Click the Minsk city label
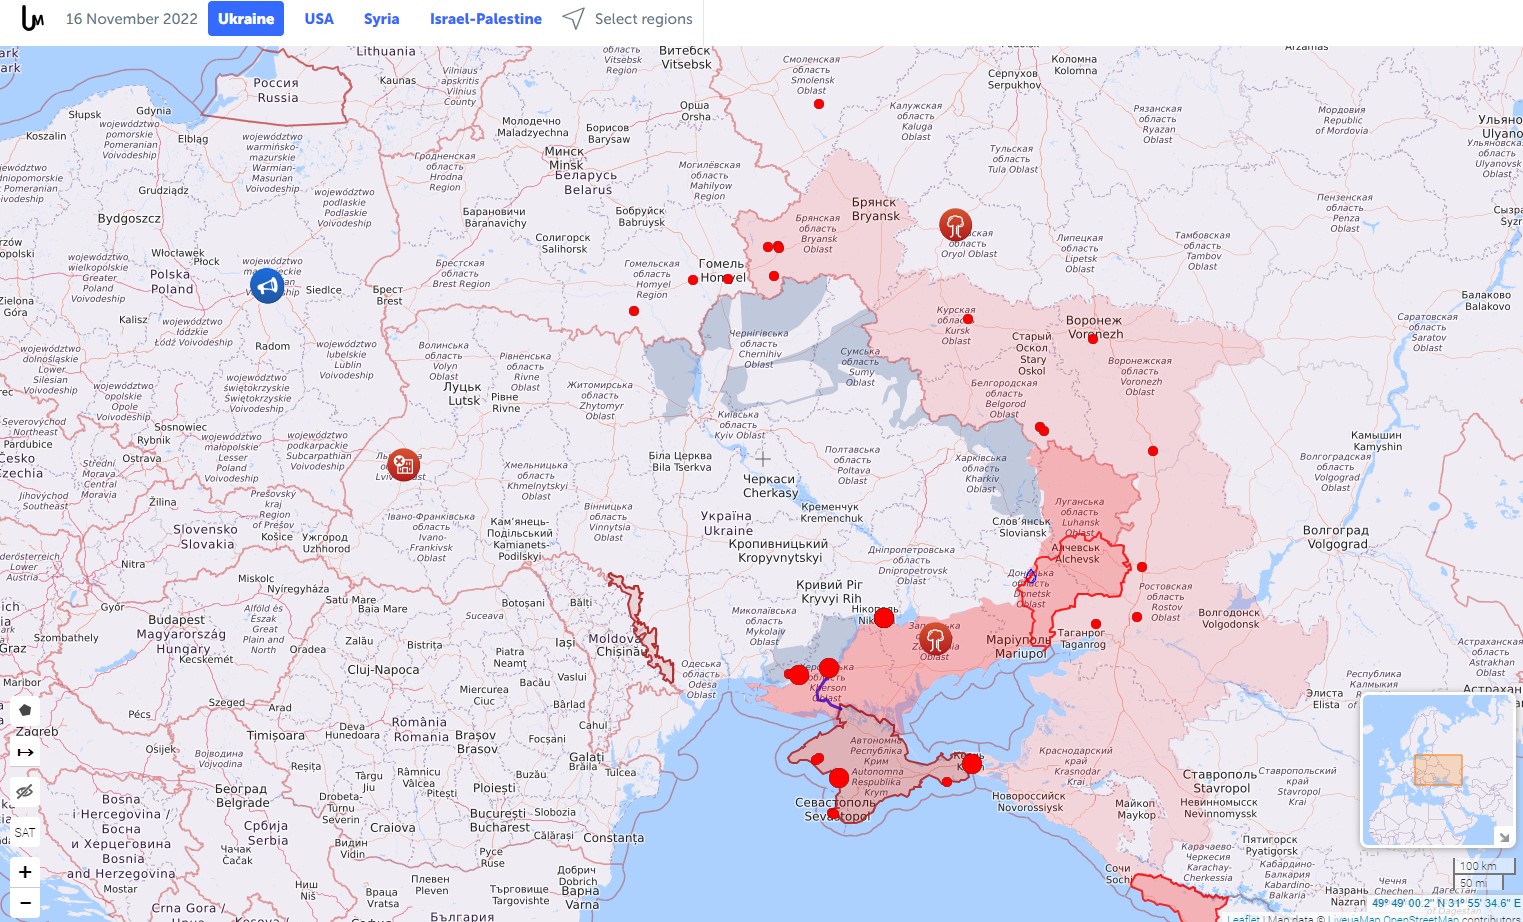The height and width of the screenshot is (922, 1523). tap(565, 158)
